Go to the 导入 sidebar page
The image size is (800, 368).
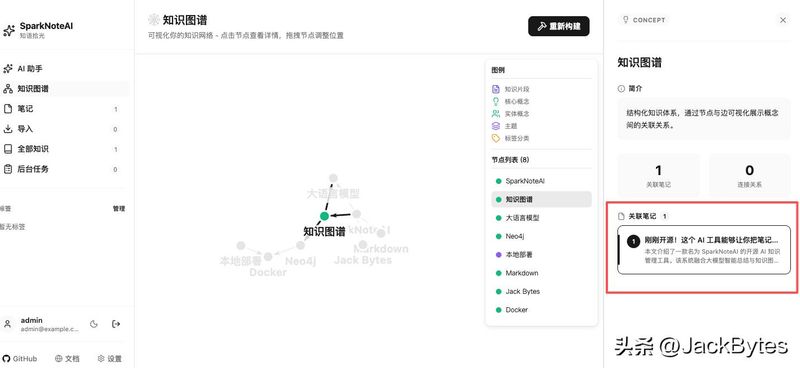point(64,129)
